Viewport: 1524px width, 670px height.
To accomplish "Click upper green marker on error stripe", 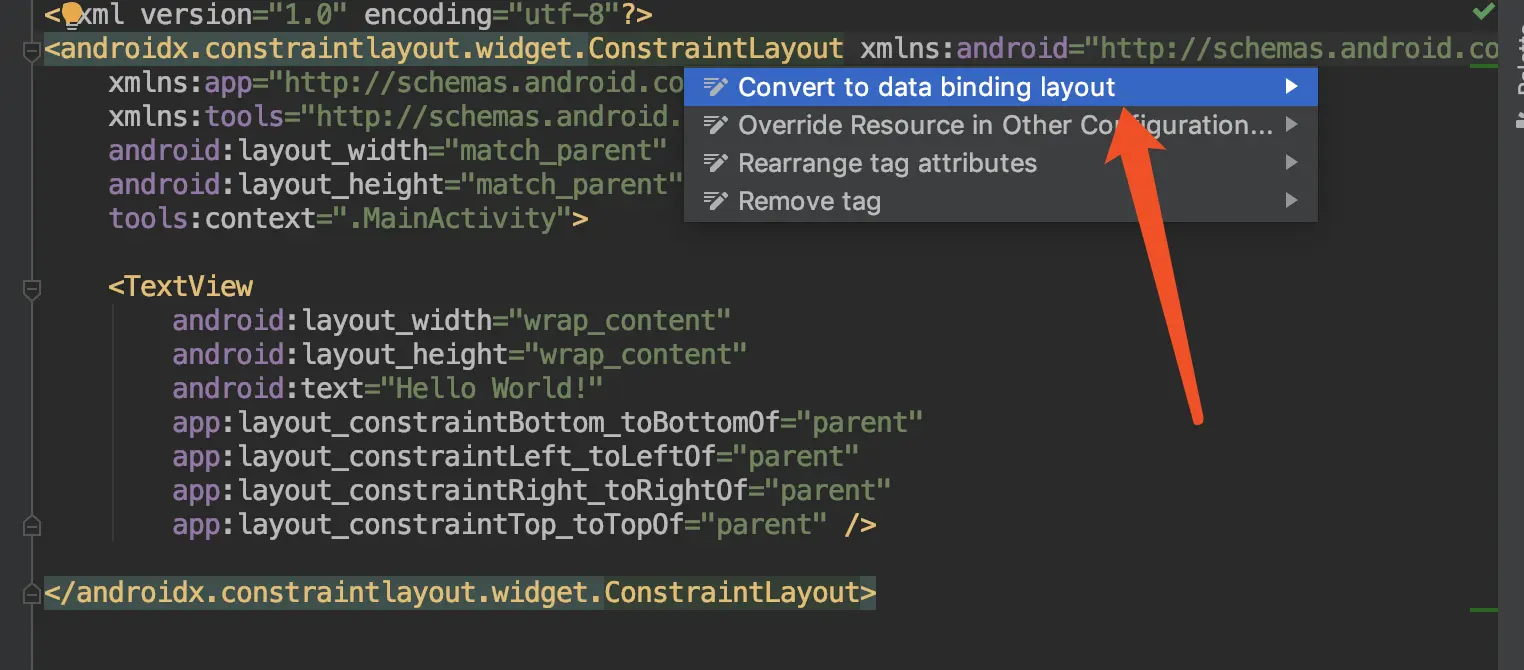I will point(1484,67).
